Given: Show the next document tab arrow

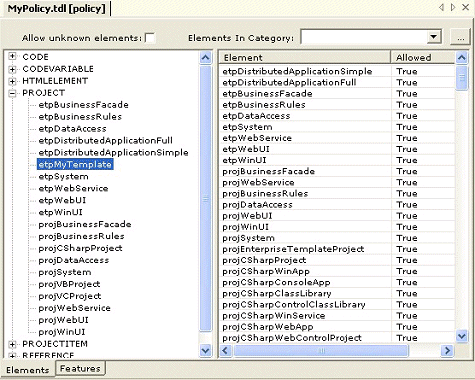Looking at the screenshot, I should pyautogui.click(x=453, y=7).
